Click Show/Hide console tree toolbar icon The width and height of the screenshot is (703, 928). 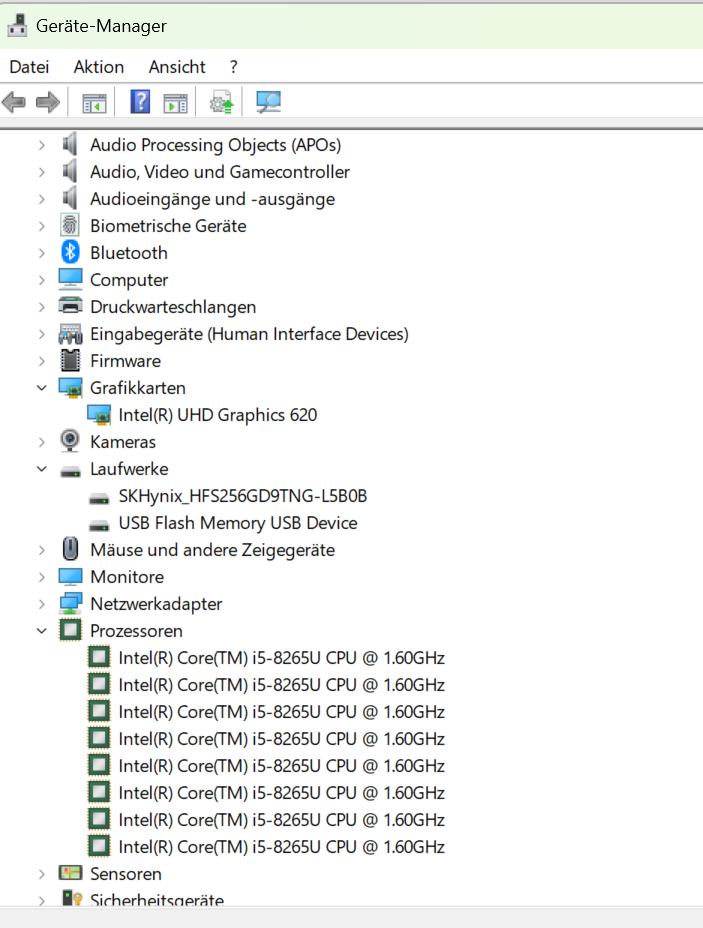click(x=94, y=103)
